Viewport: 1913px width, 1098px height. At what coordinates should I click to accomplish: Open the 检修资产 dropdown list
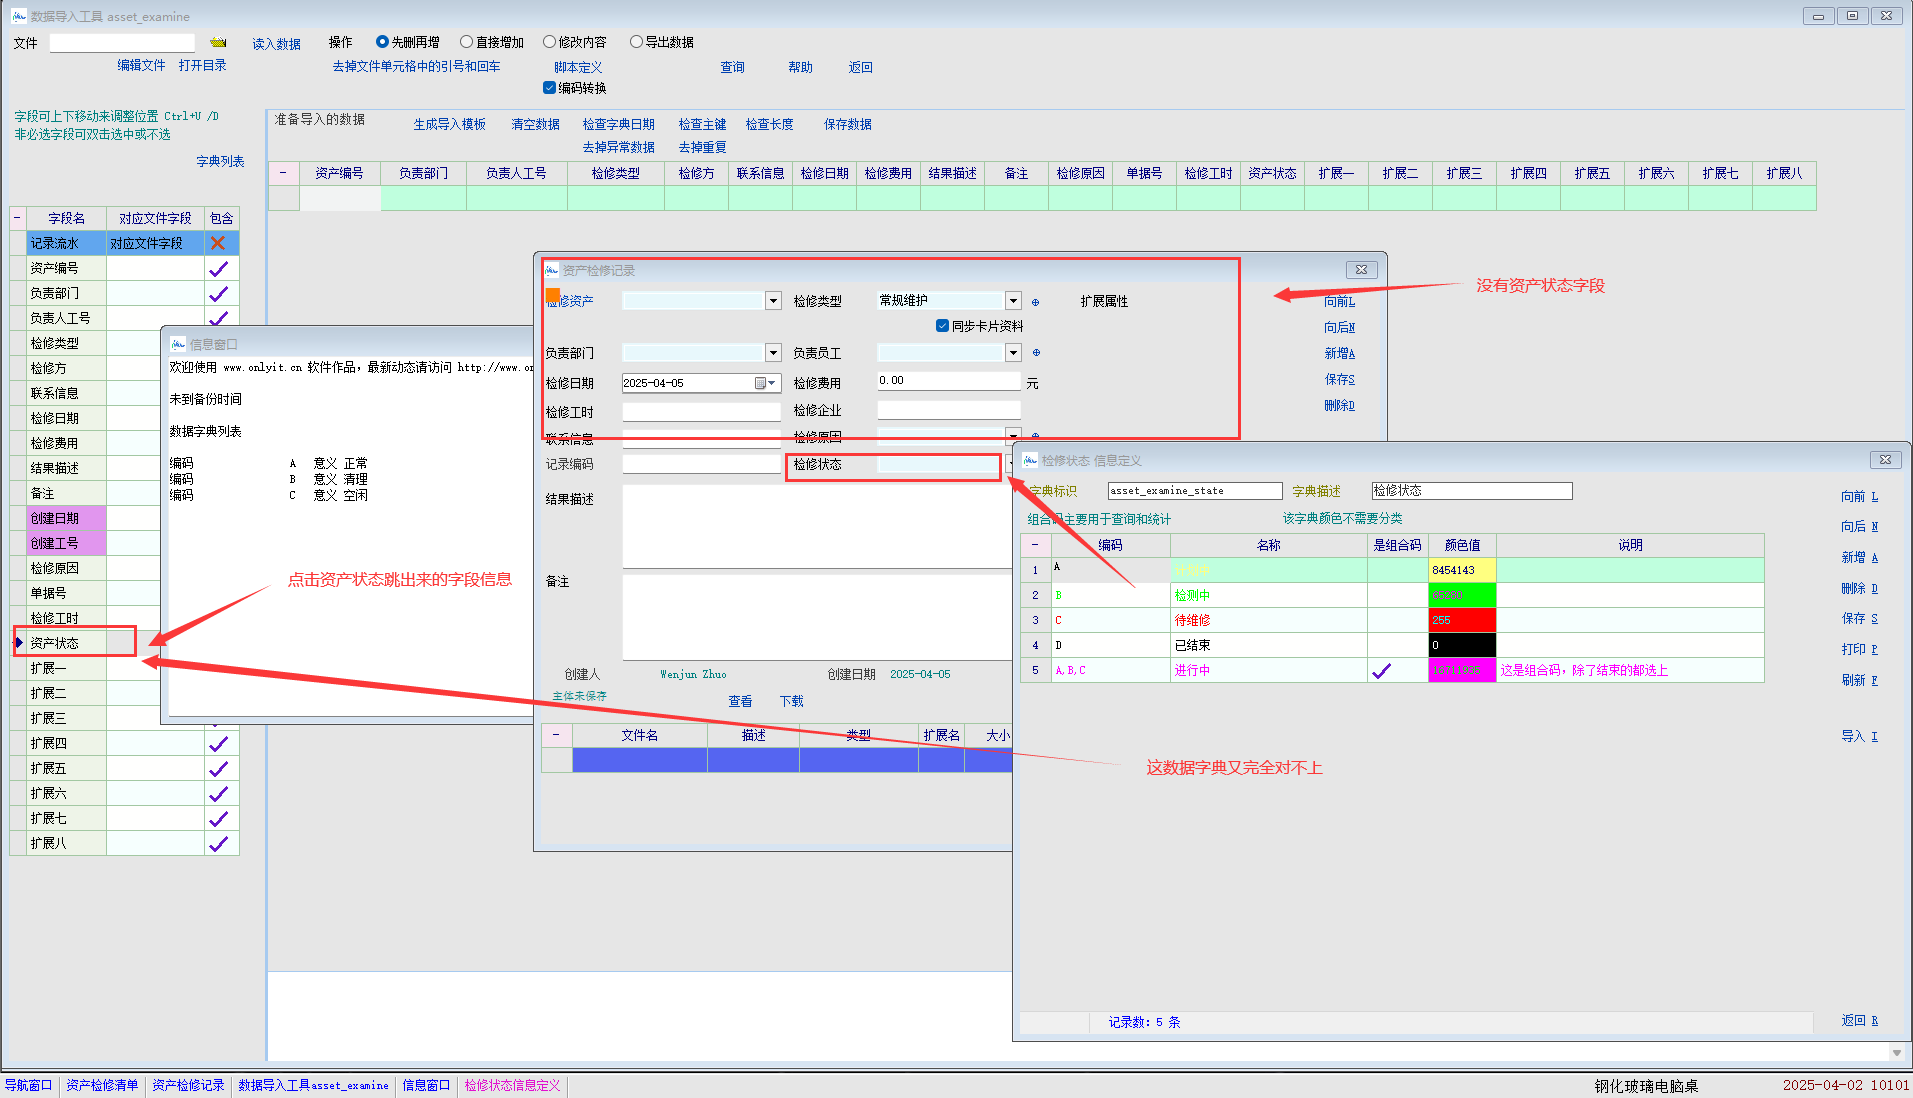pos(773,301)
